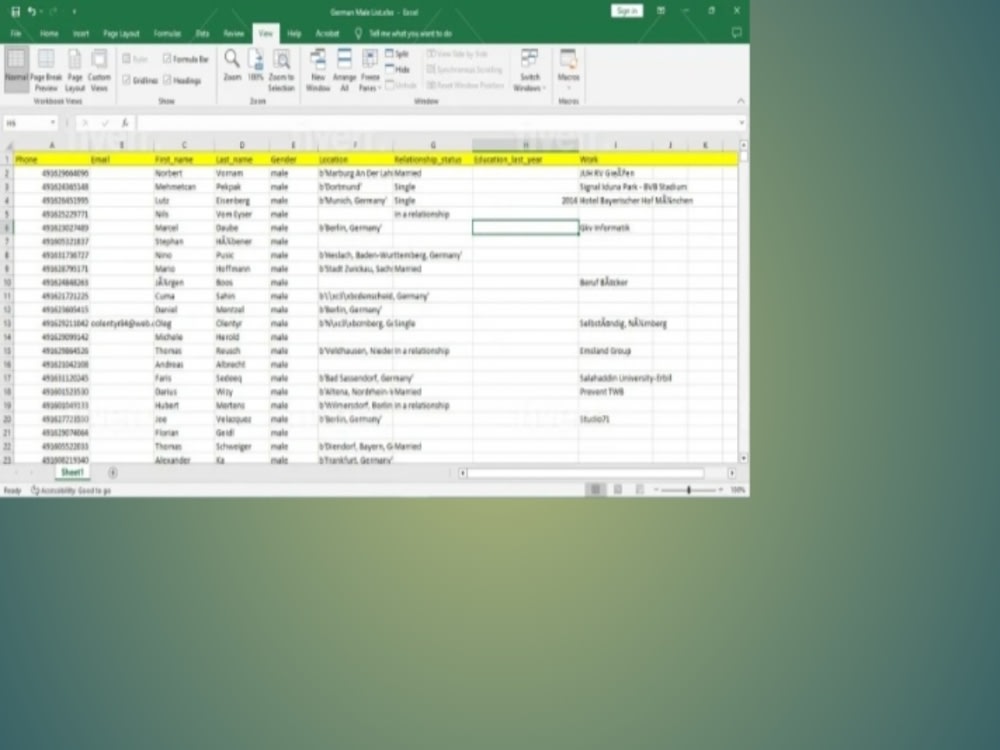Click the Save icon in title bar
Image resolution: width=1000 pixels, height=750 pixels.
[x=15, y=11]
